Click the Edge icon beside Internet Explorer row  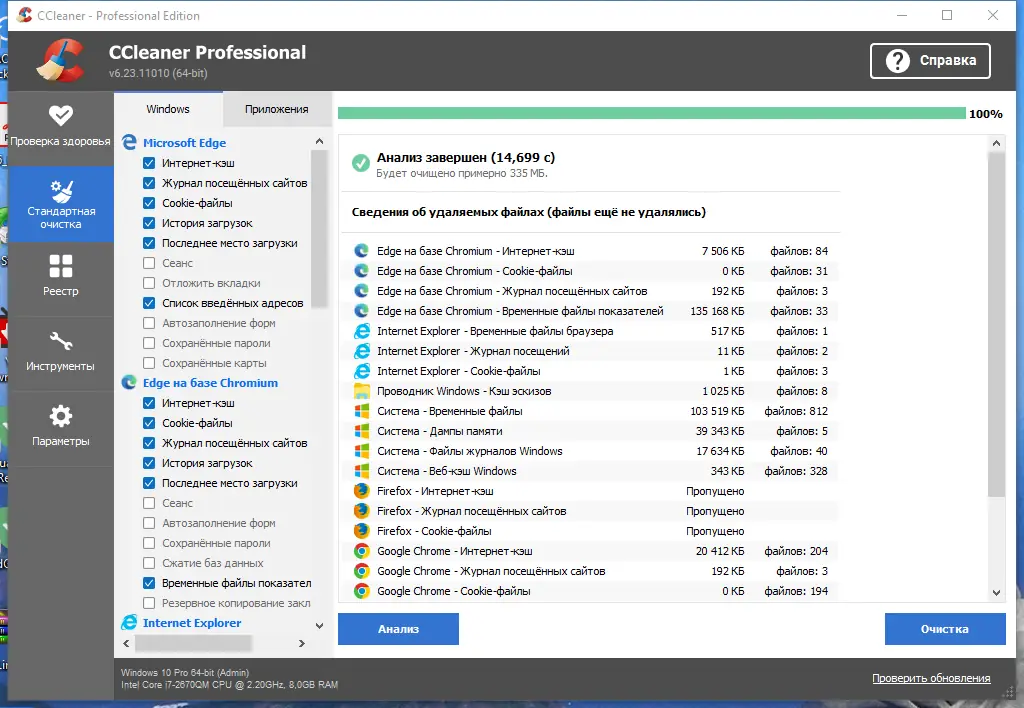(x=361, y=331)
